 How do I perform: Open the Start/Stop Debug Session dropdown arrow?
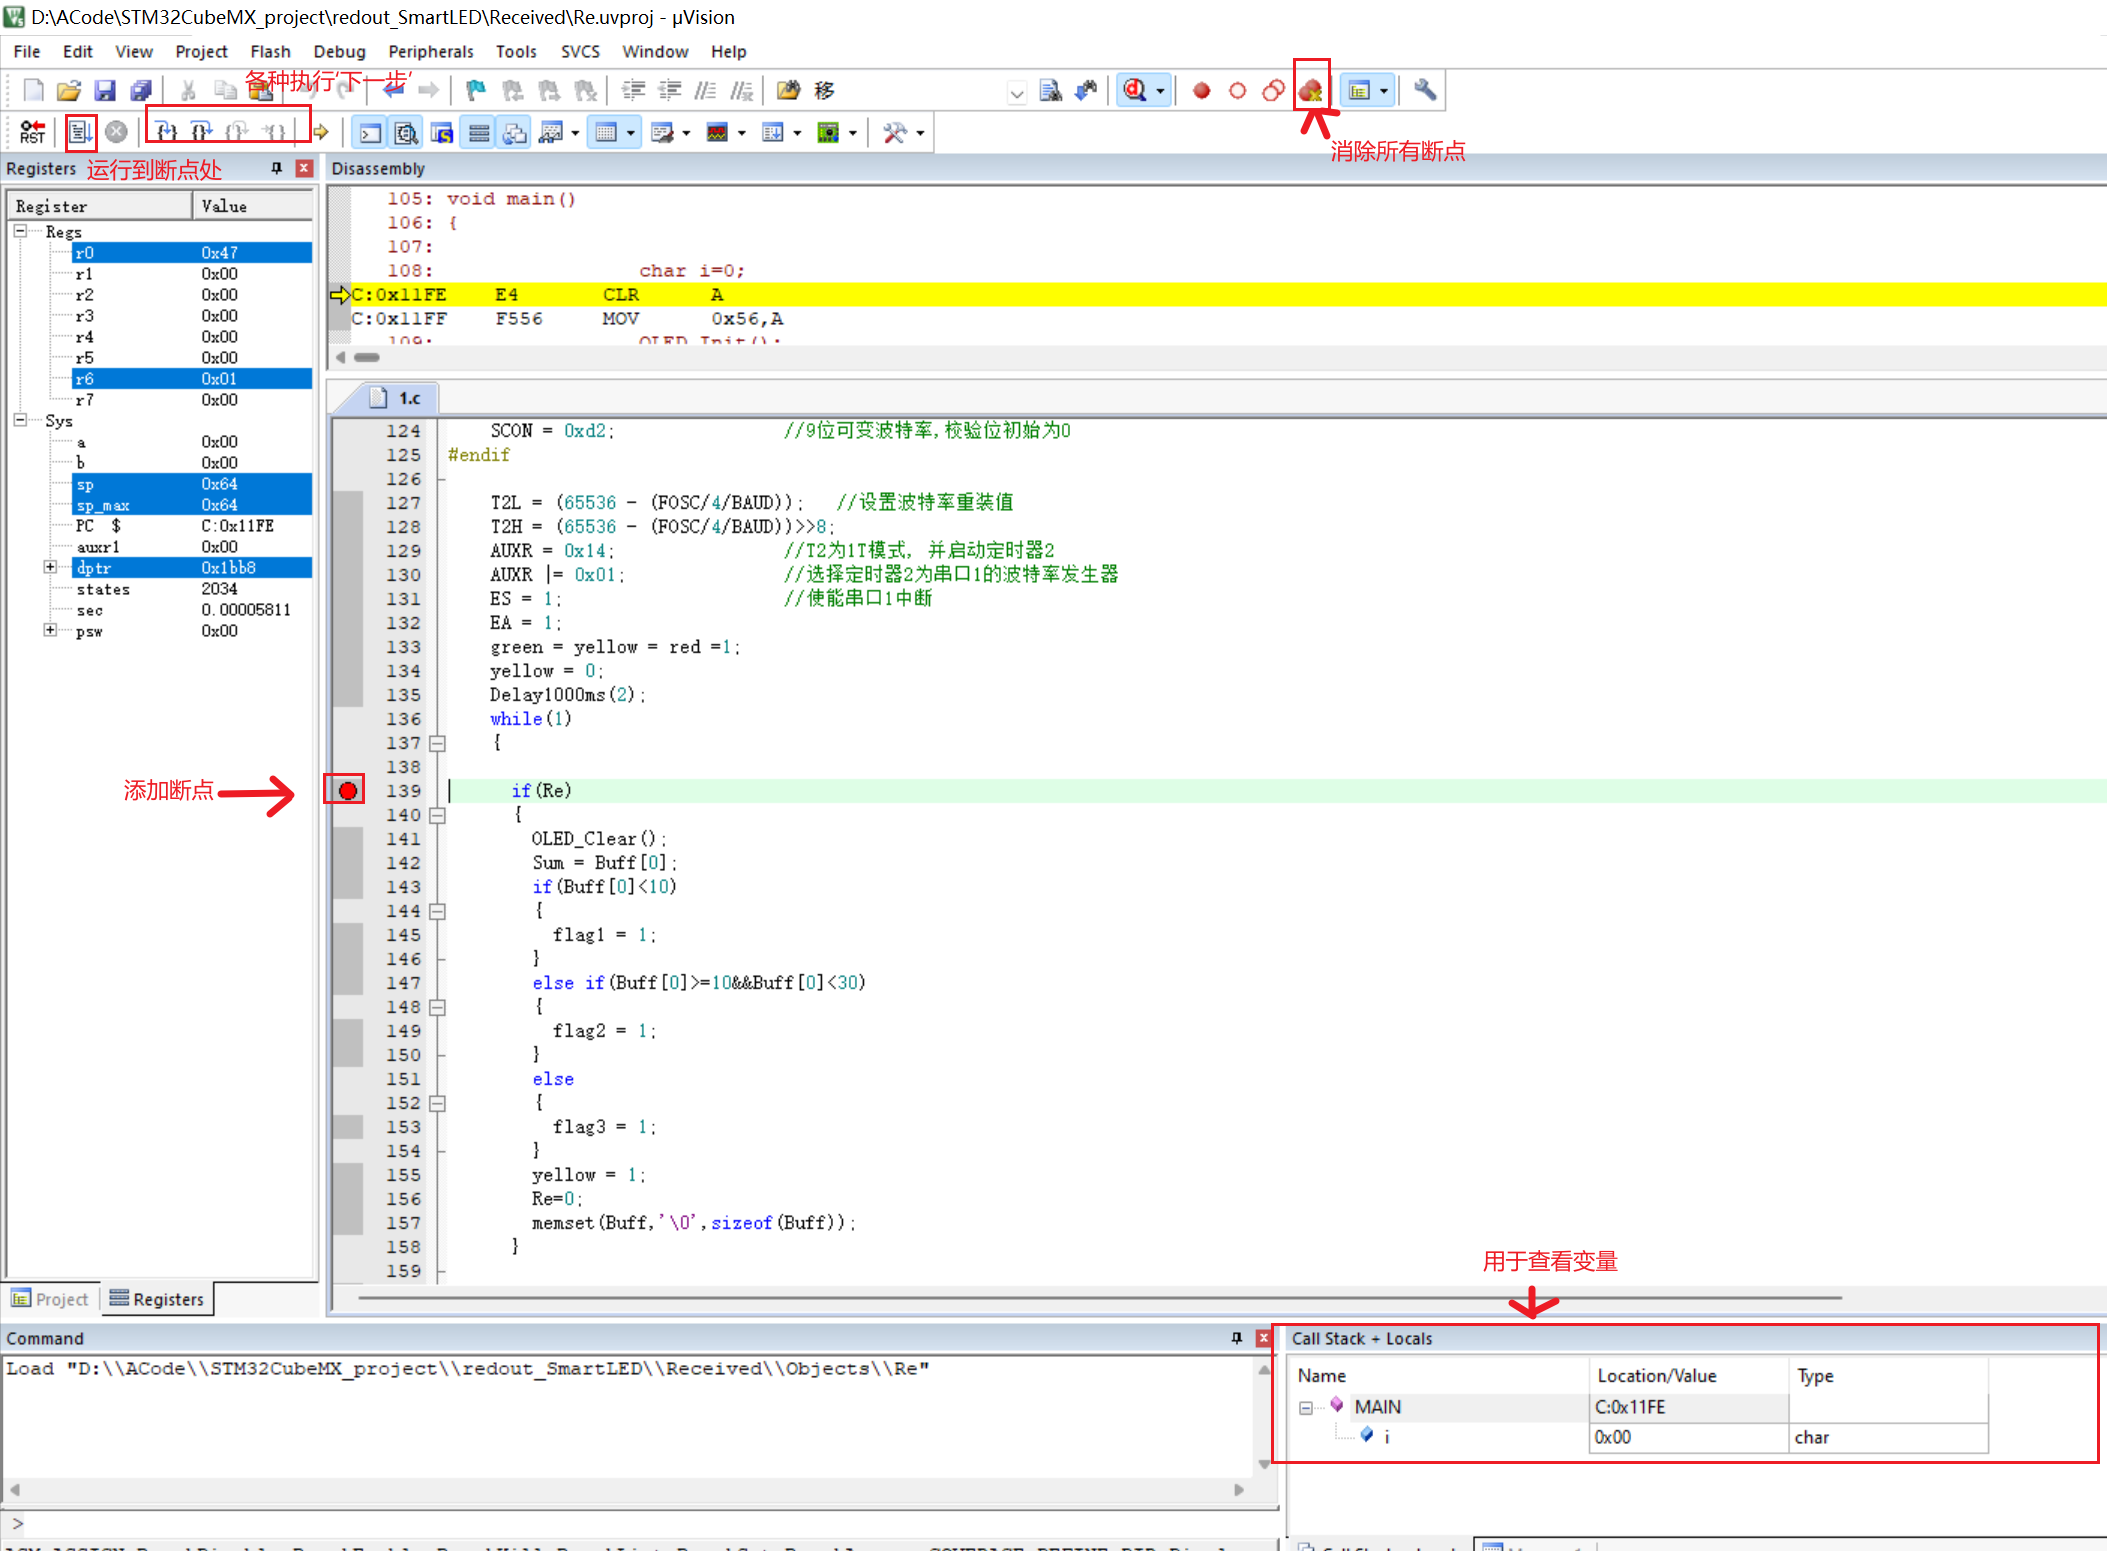pos(1160,91)
